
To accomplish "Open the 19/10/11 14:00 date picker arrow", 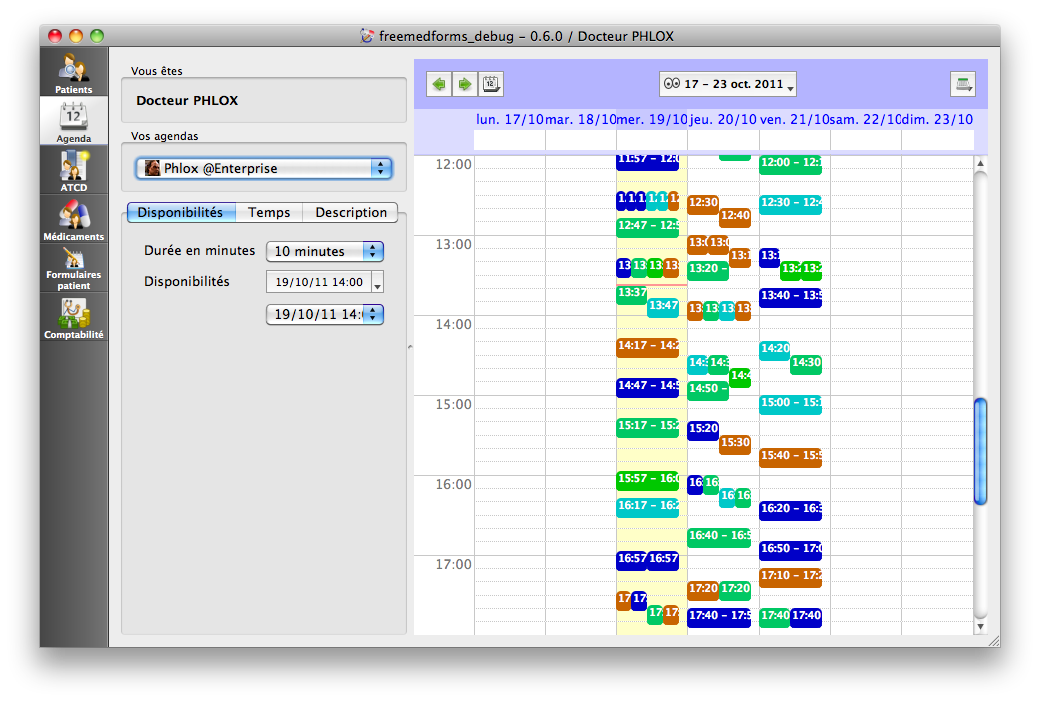I will pyautogui.click(x=377, y=284).
